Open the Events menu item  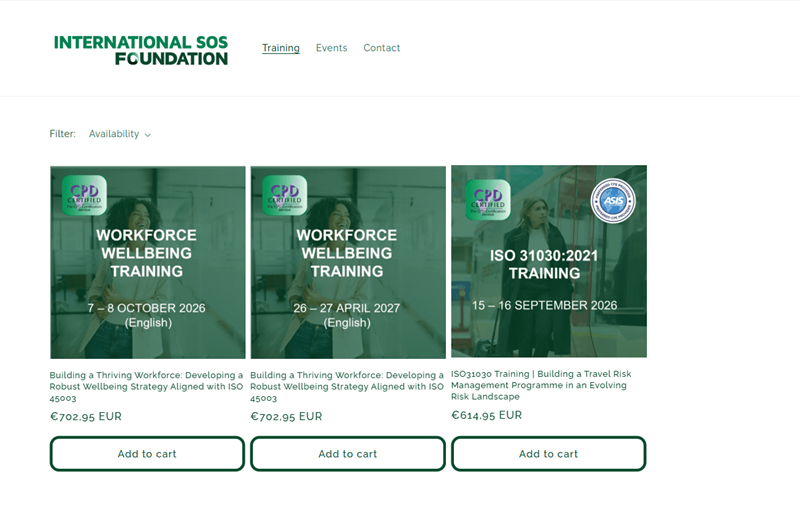[x=331, y=48]
